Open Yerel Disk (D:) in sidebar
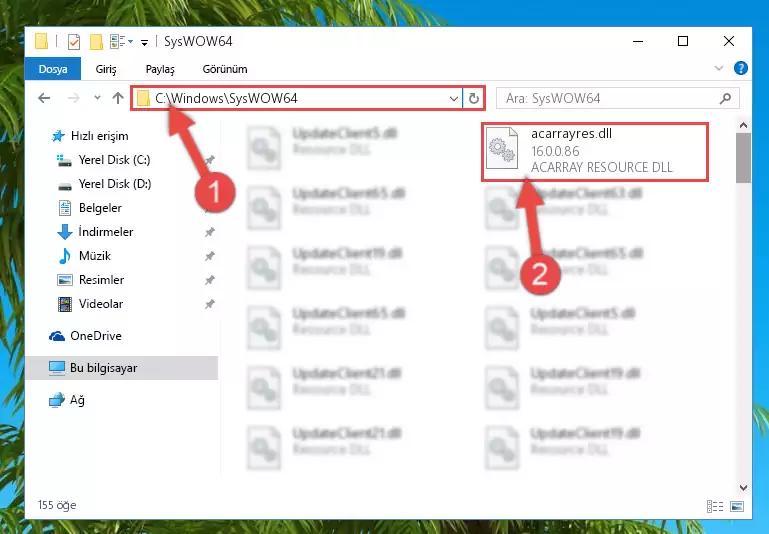 (x=115, y=184)
